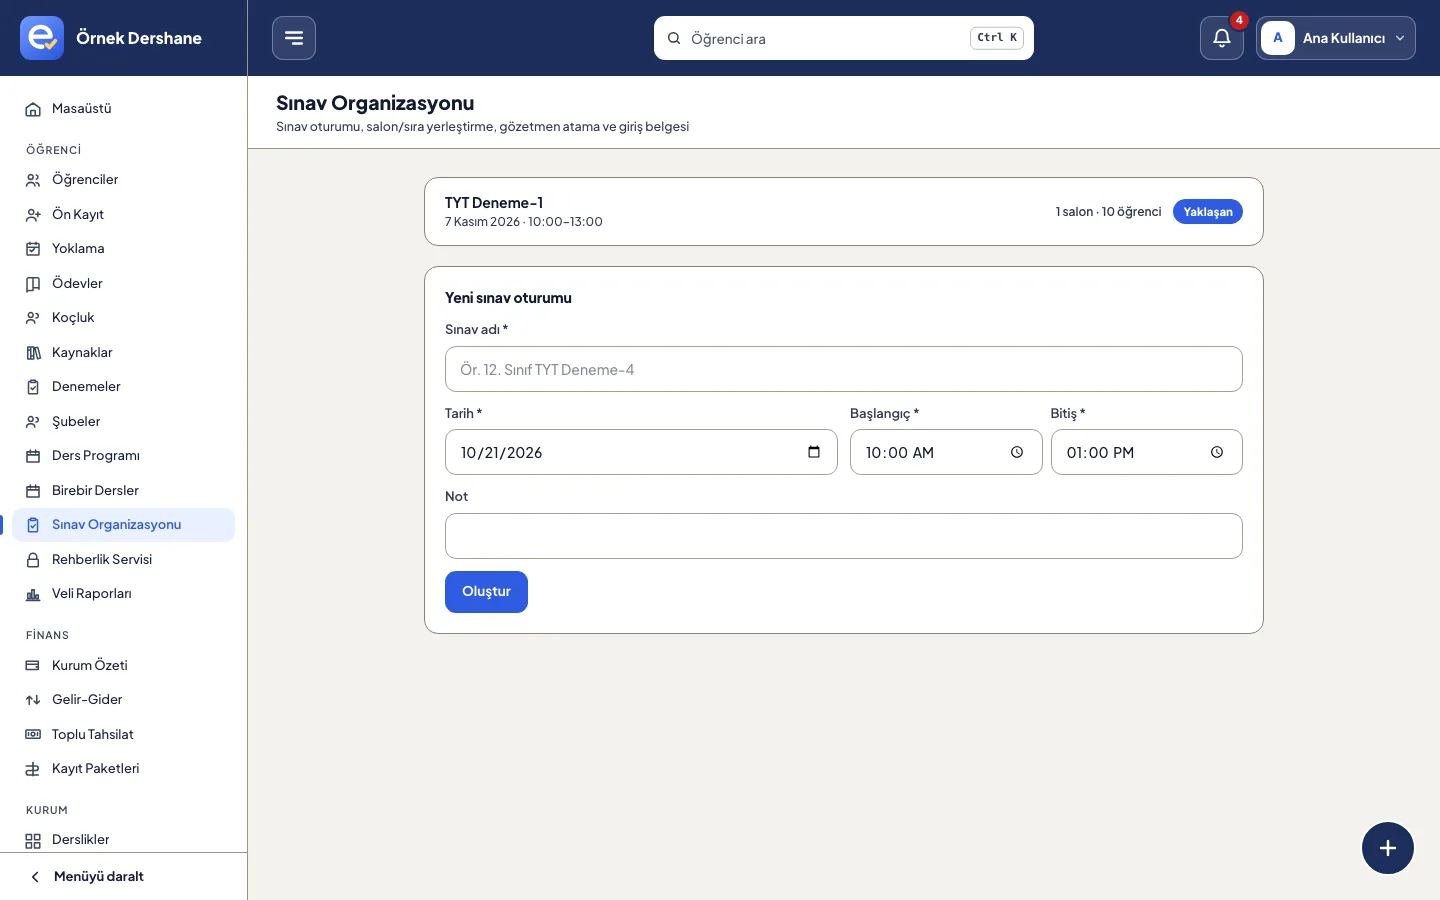
Task: Click the Örnek Dershane logo icon
Action: tap(42, 38)
